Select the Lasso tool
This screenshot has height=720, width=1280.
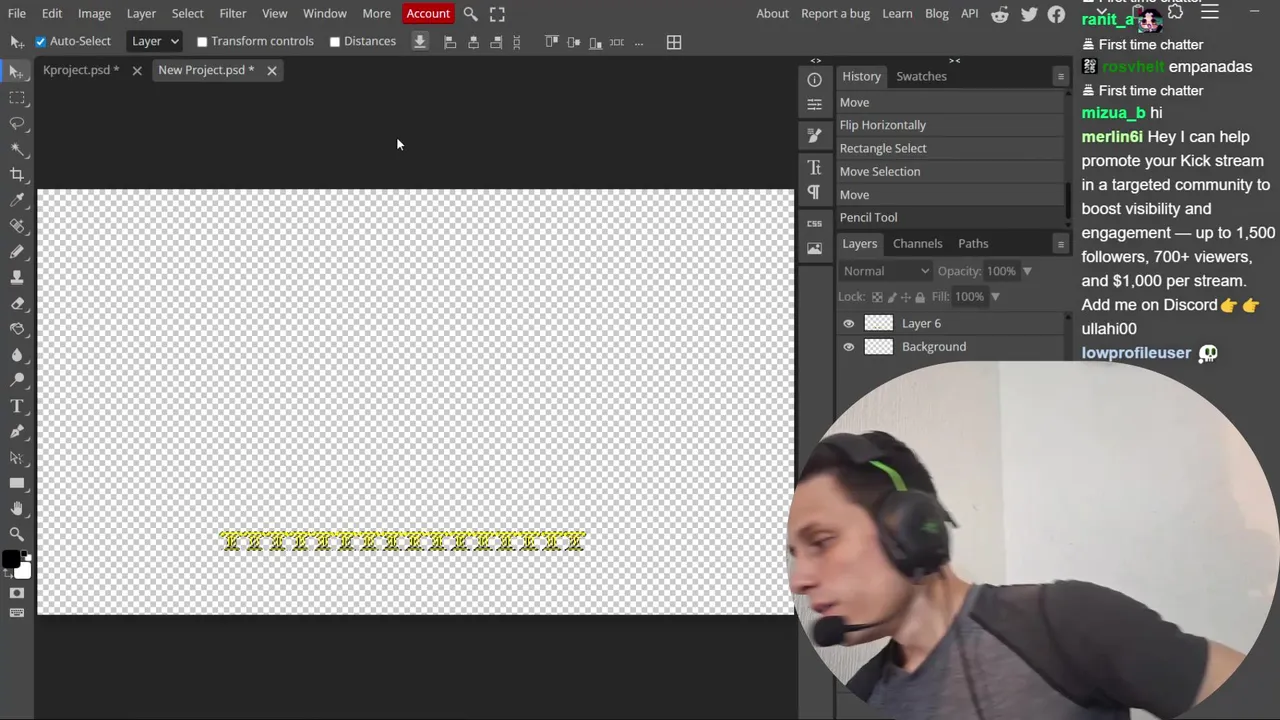pyautogui.click(x=17, y=124)
